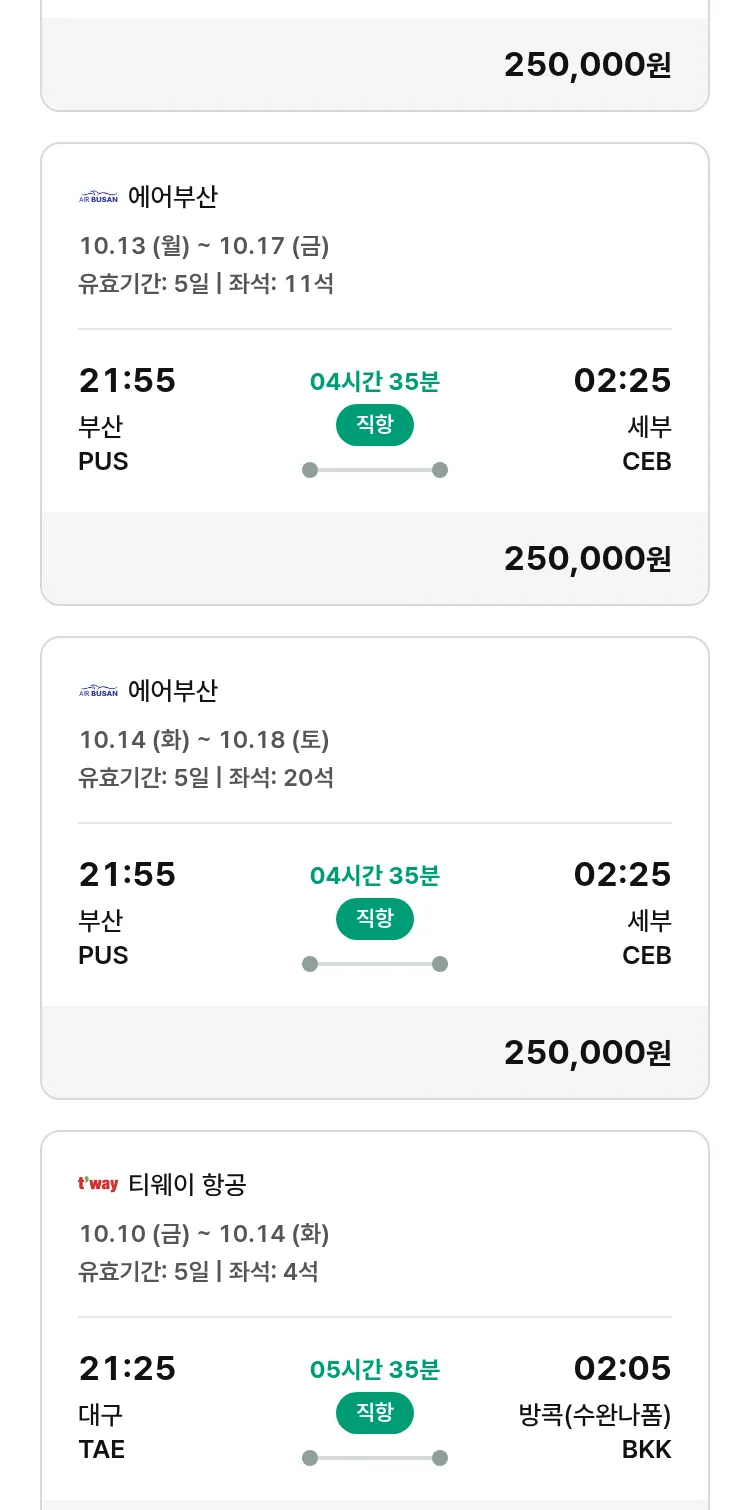Open the 티웨이 항공 airline name

(187, 1185)
